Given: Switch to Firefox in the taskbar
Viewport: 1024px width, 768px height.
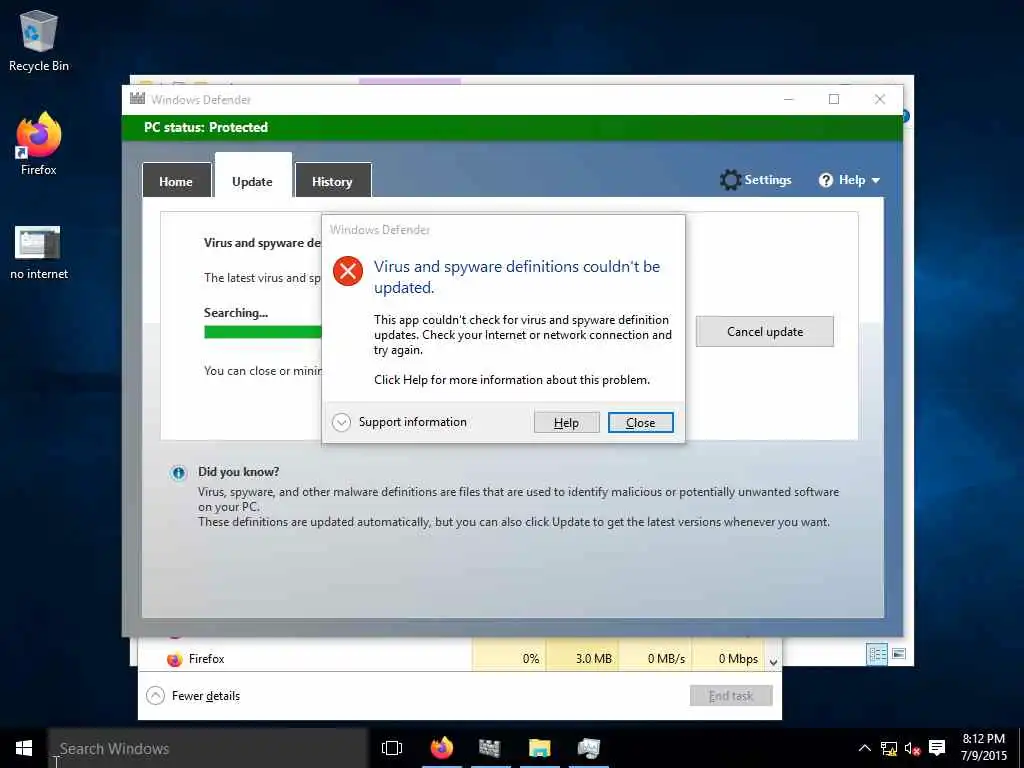Looking at the screenshot, I should click(441, 748).
